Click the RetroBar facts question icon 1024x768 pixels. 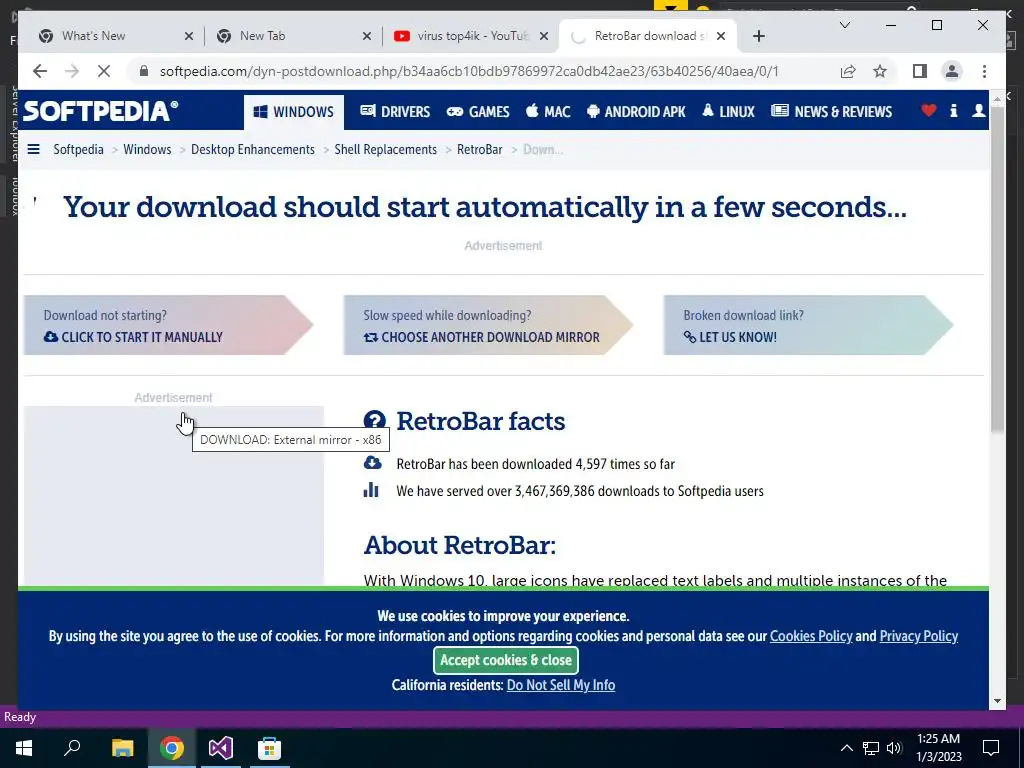(x=374, y=421)
